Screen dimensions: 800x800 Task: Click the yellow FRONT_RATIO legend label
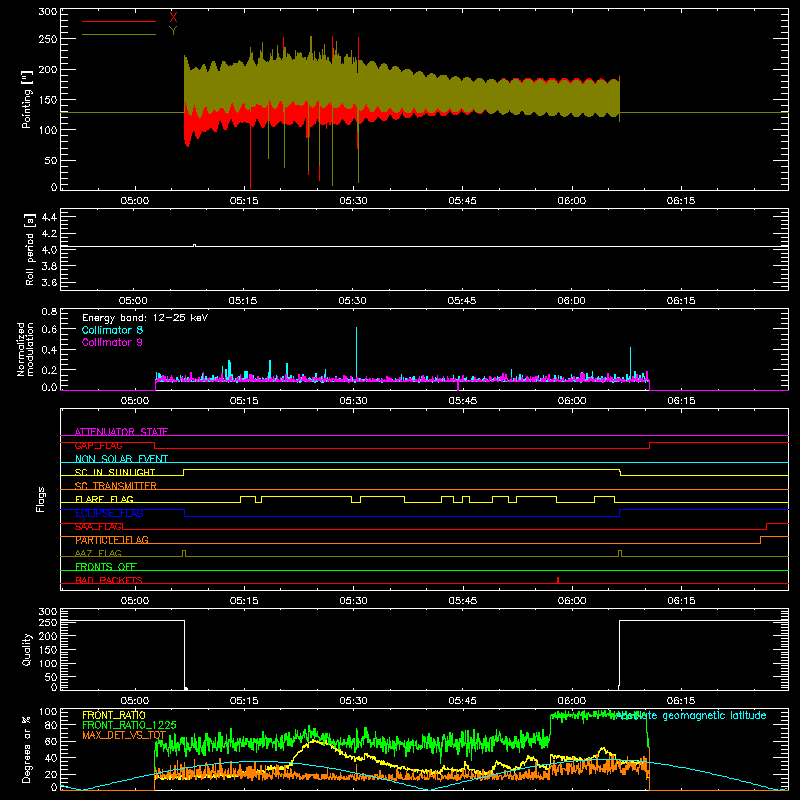[114, 715]
